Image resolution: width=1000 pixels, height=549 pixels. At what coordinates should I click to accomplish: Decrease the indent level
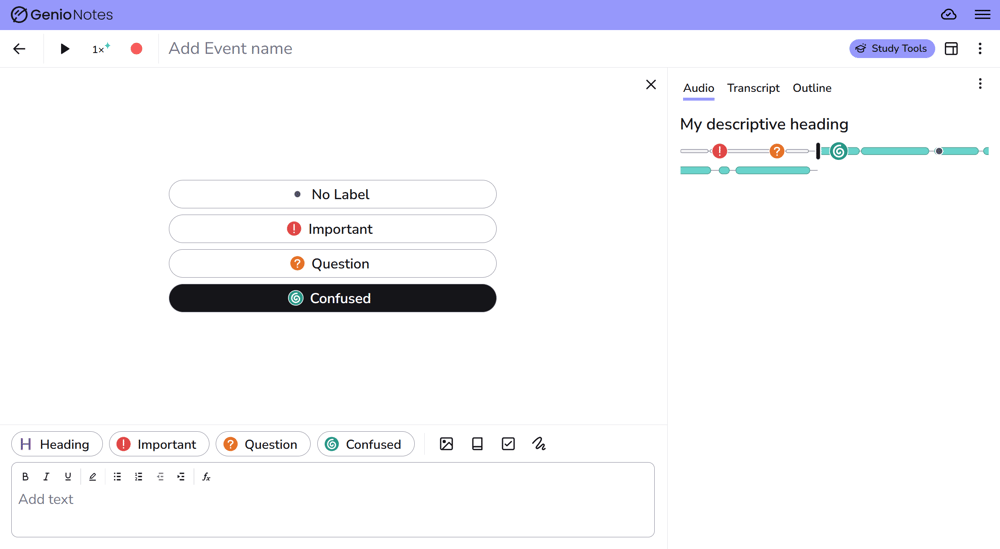pos(160,477)
